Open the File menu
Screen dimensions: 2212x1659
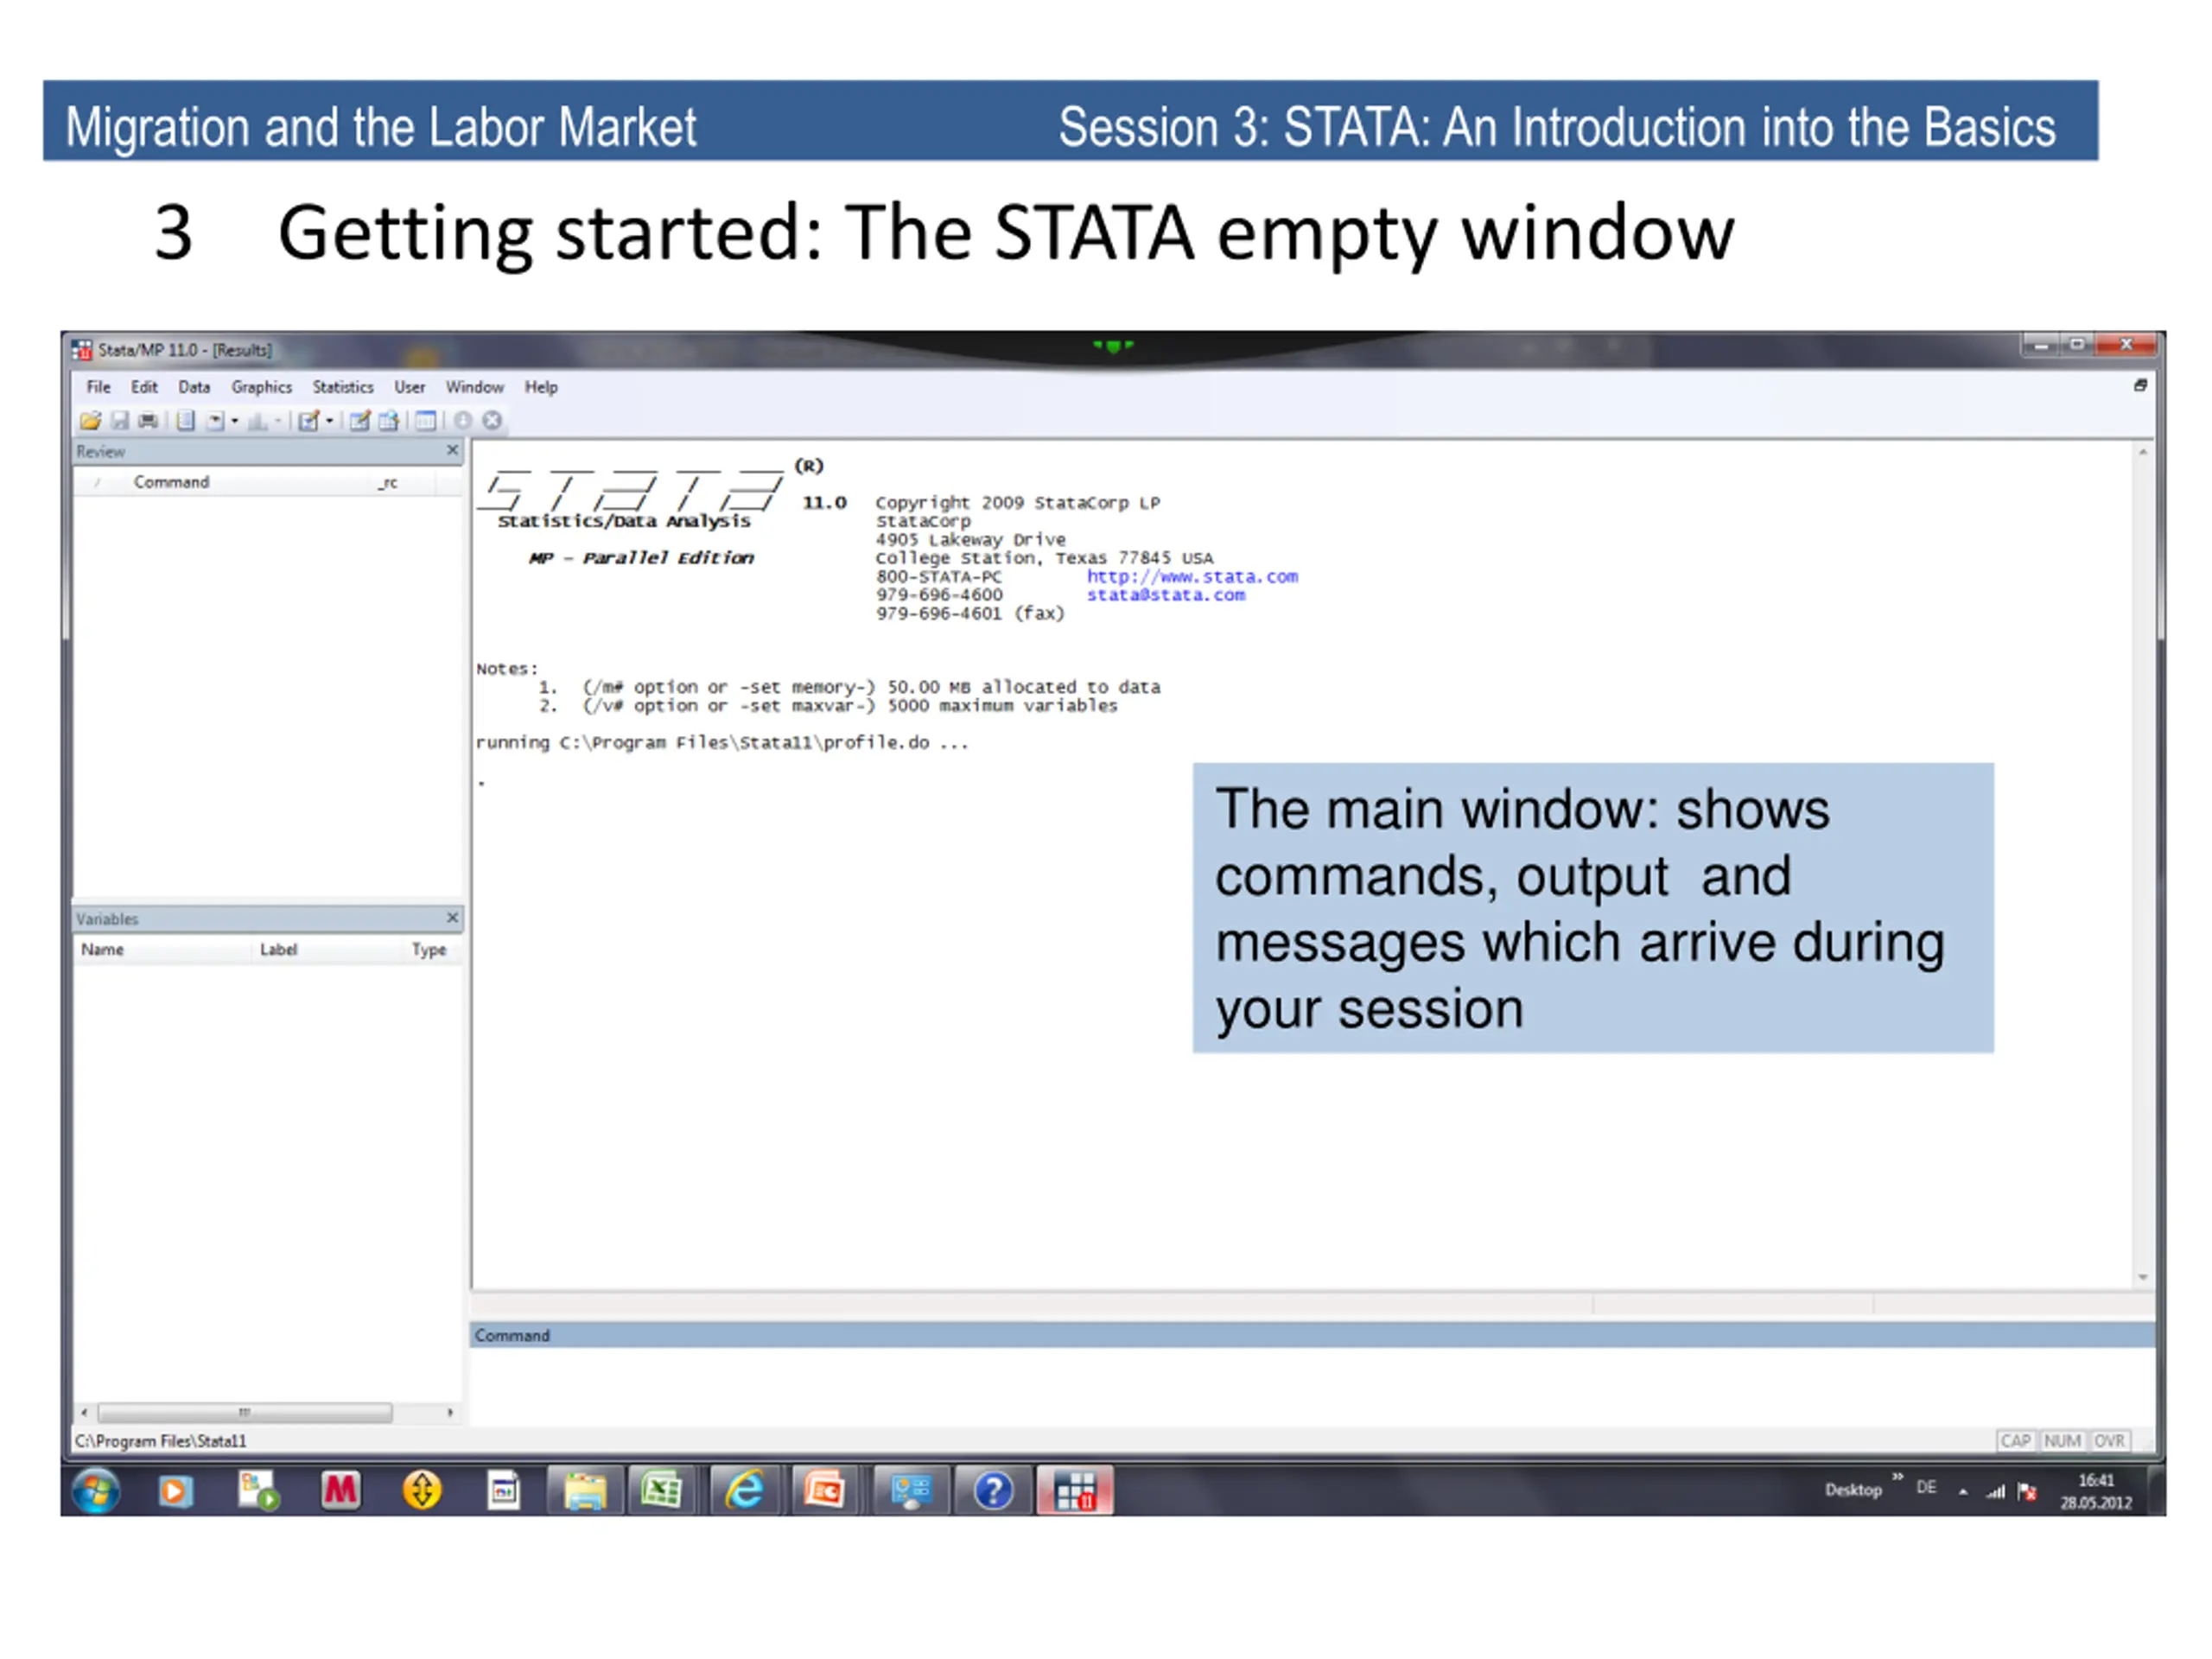pos(98,387)
